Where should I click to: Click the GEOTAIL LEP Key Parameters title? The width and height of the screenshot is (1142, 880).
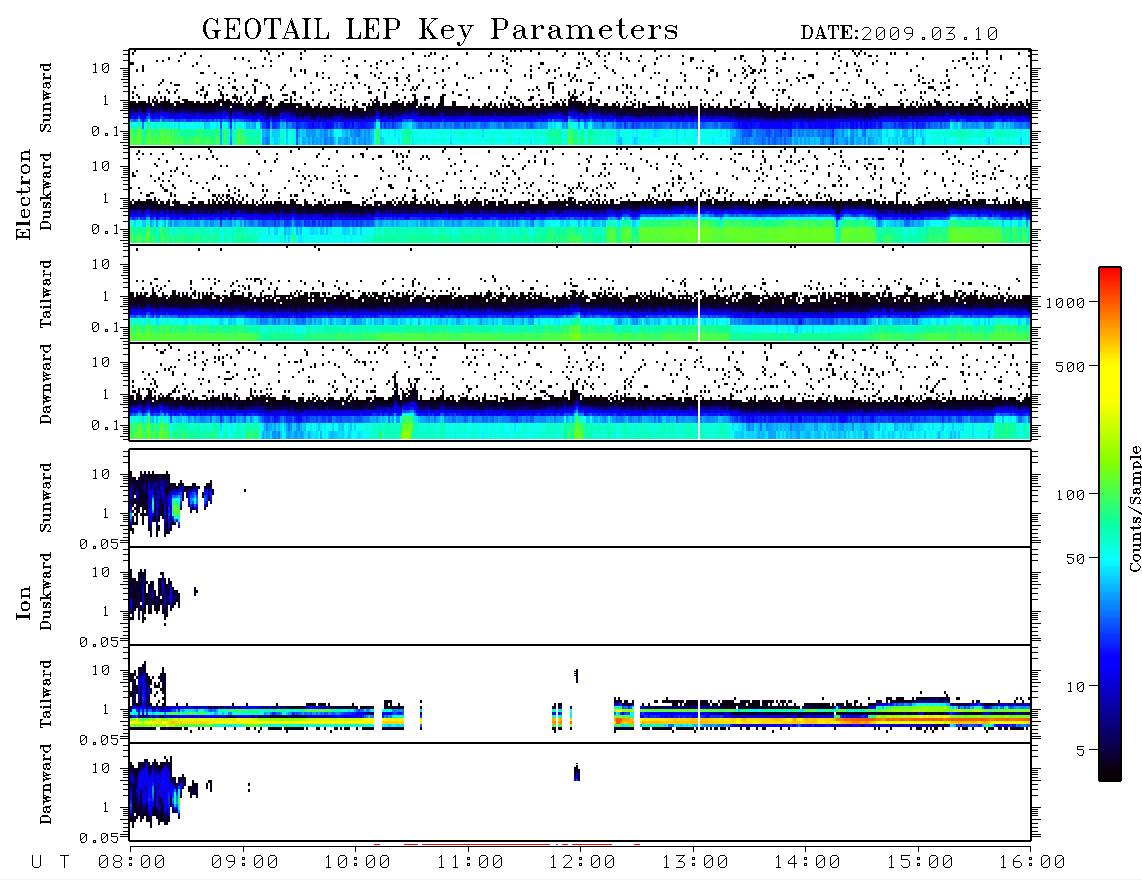pos(440,30)
